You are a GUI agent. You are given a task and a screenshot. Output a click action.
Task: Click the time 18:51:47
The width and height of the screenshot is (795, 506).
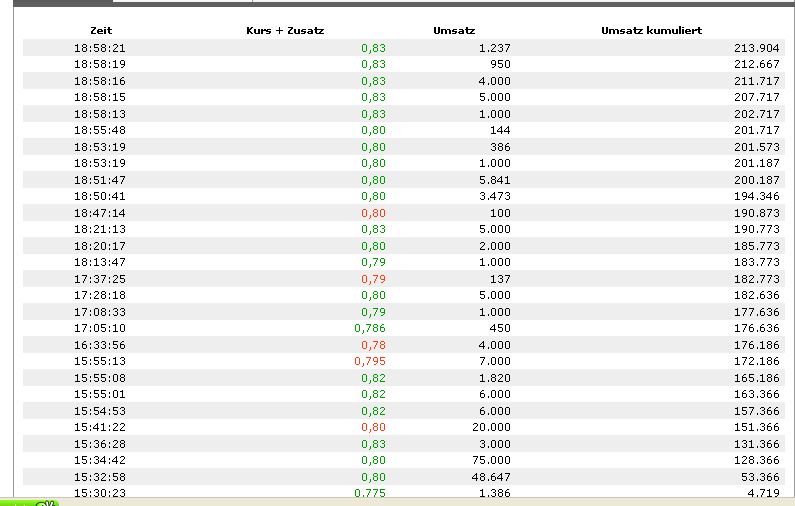coord(100,179)
